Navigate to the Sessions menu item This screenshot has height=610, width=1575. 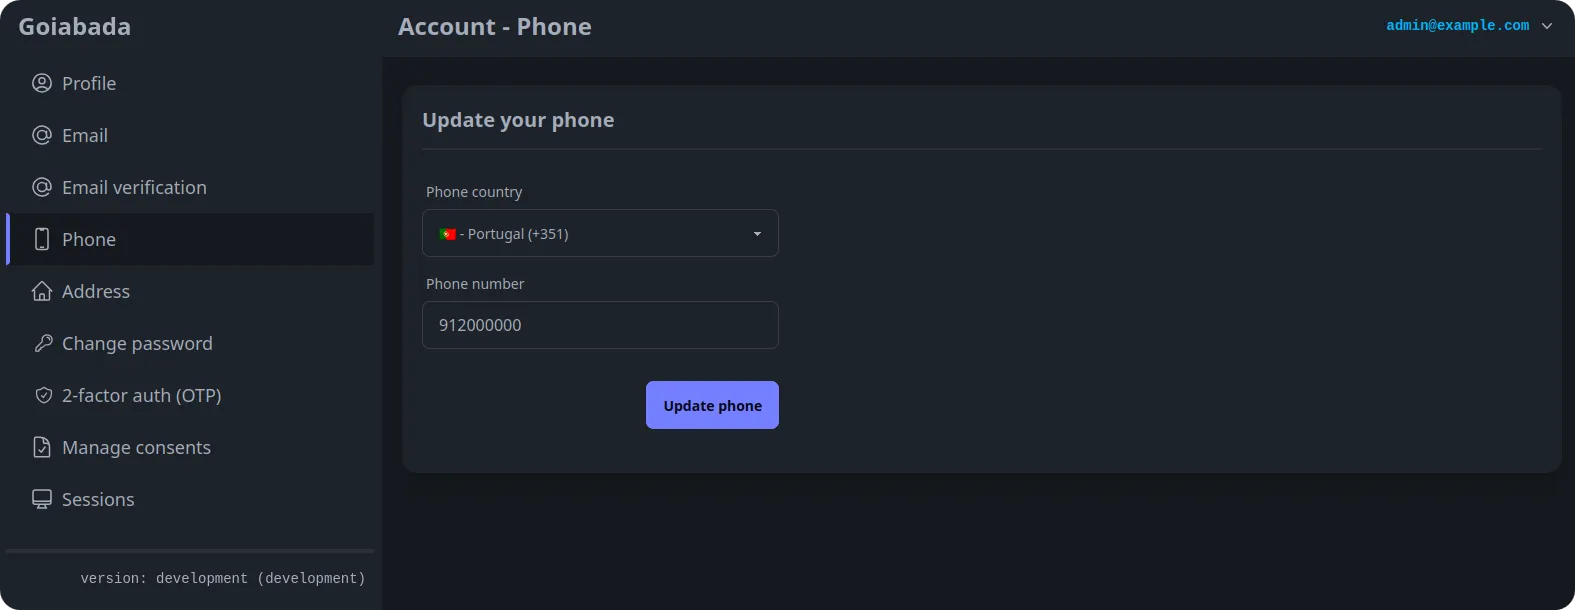click(98, 499)
